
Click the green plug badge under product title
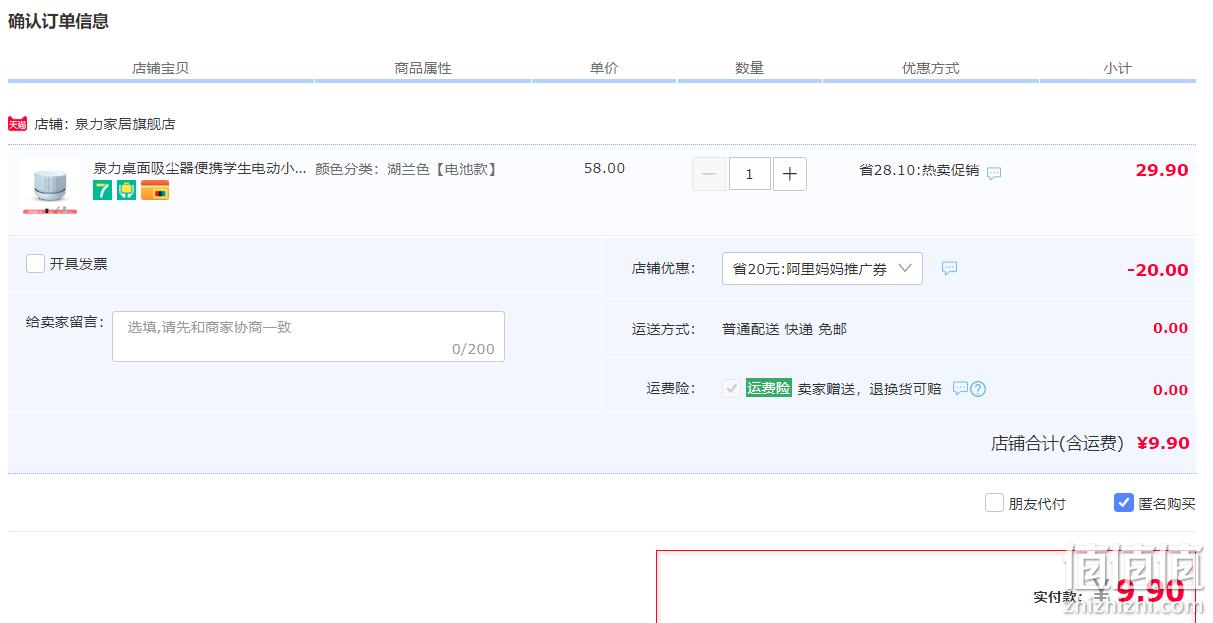(126, 190)
